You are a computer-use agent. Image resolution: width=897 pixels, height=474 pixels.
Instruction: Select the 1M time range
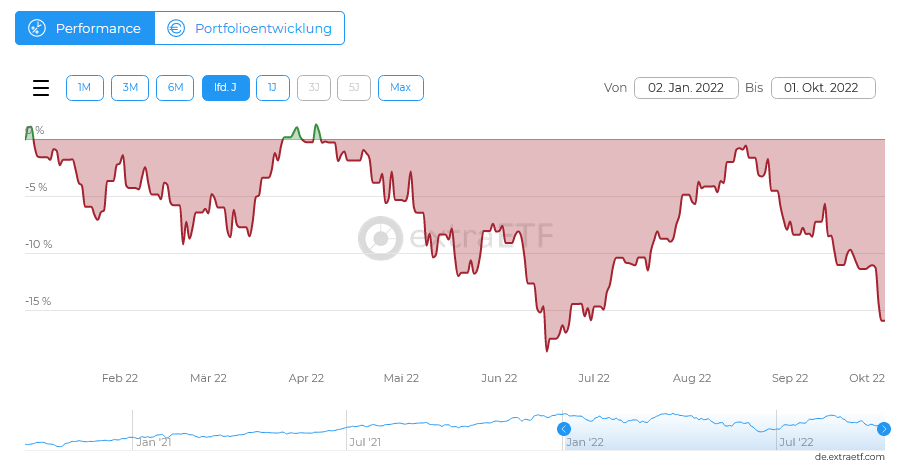pyautogui.click(x=85, y=88)
